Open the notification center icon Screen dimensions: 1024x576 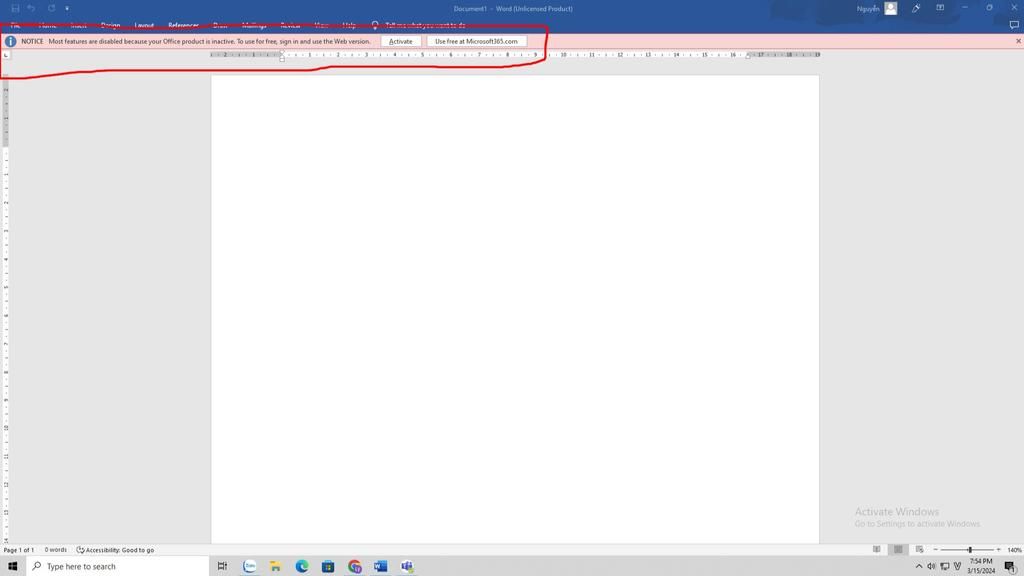point(1010,566)
